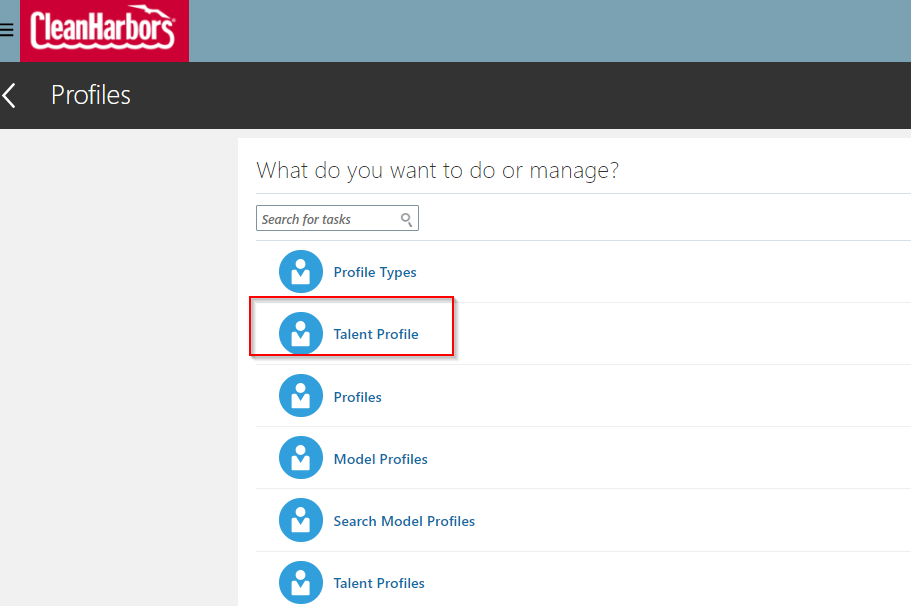Click the search magnifier icon in tasks field
Viewport: 911px width, 606px height.
[x=407, y=218]
